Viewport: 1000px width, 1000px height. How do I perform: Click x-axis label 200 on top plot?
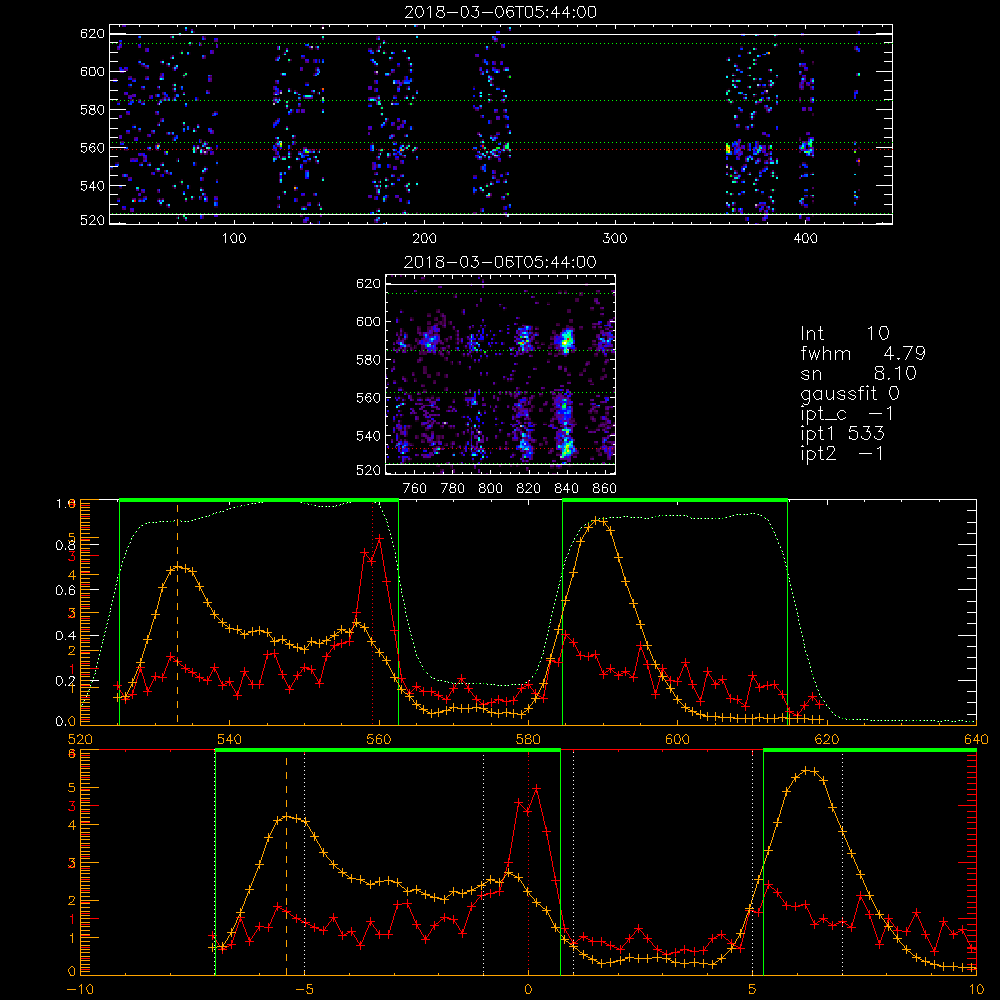pos(424,239)
